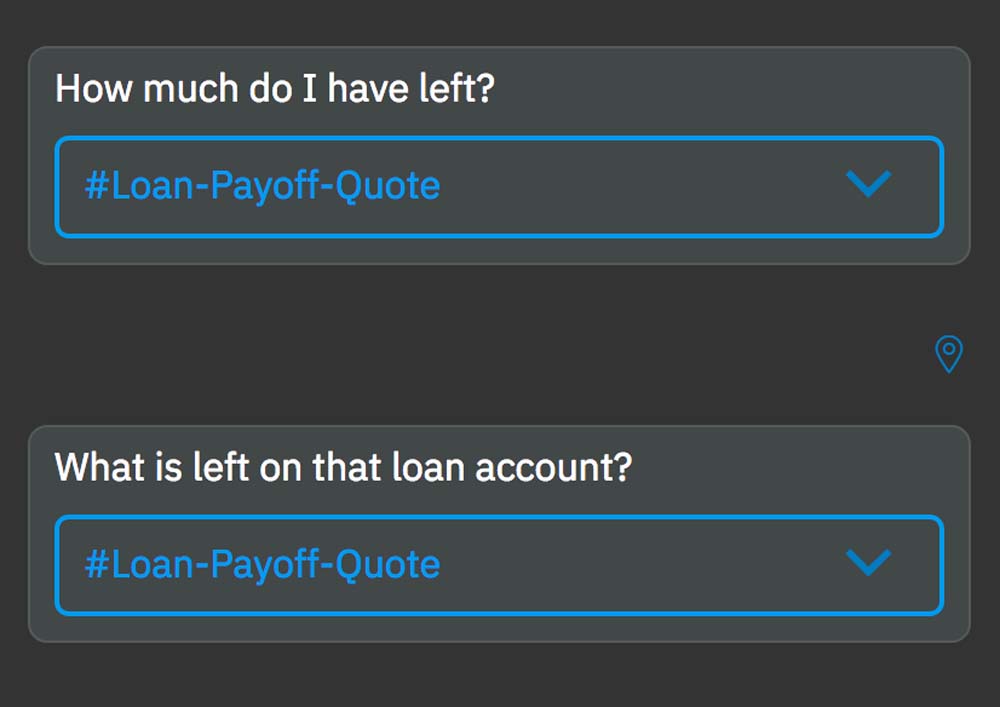This screenshot has height=707, width=1000.
Task: Click chevron arrow under "How much do I have left?"
Action: [x=868, y=184]
